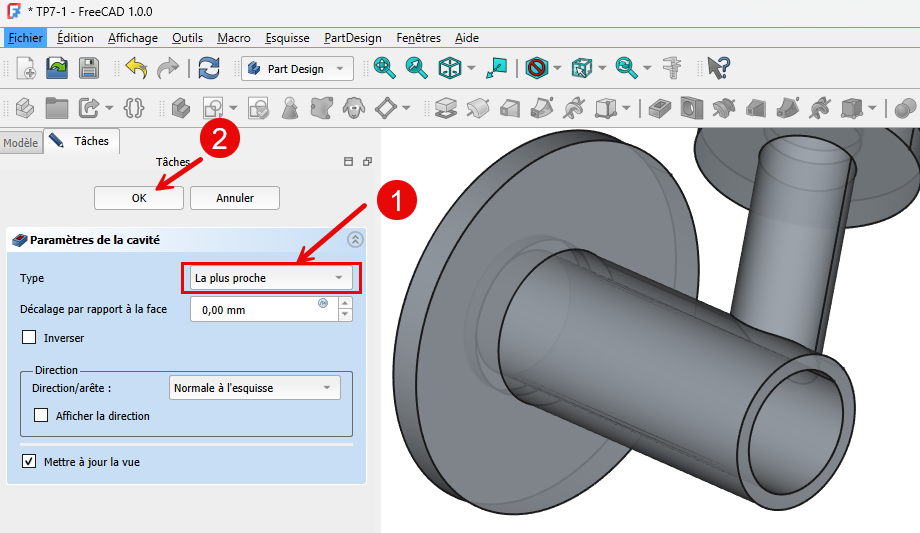Open the Esquisse menu

pos(287,38)
